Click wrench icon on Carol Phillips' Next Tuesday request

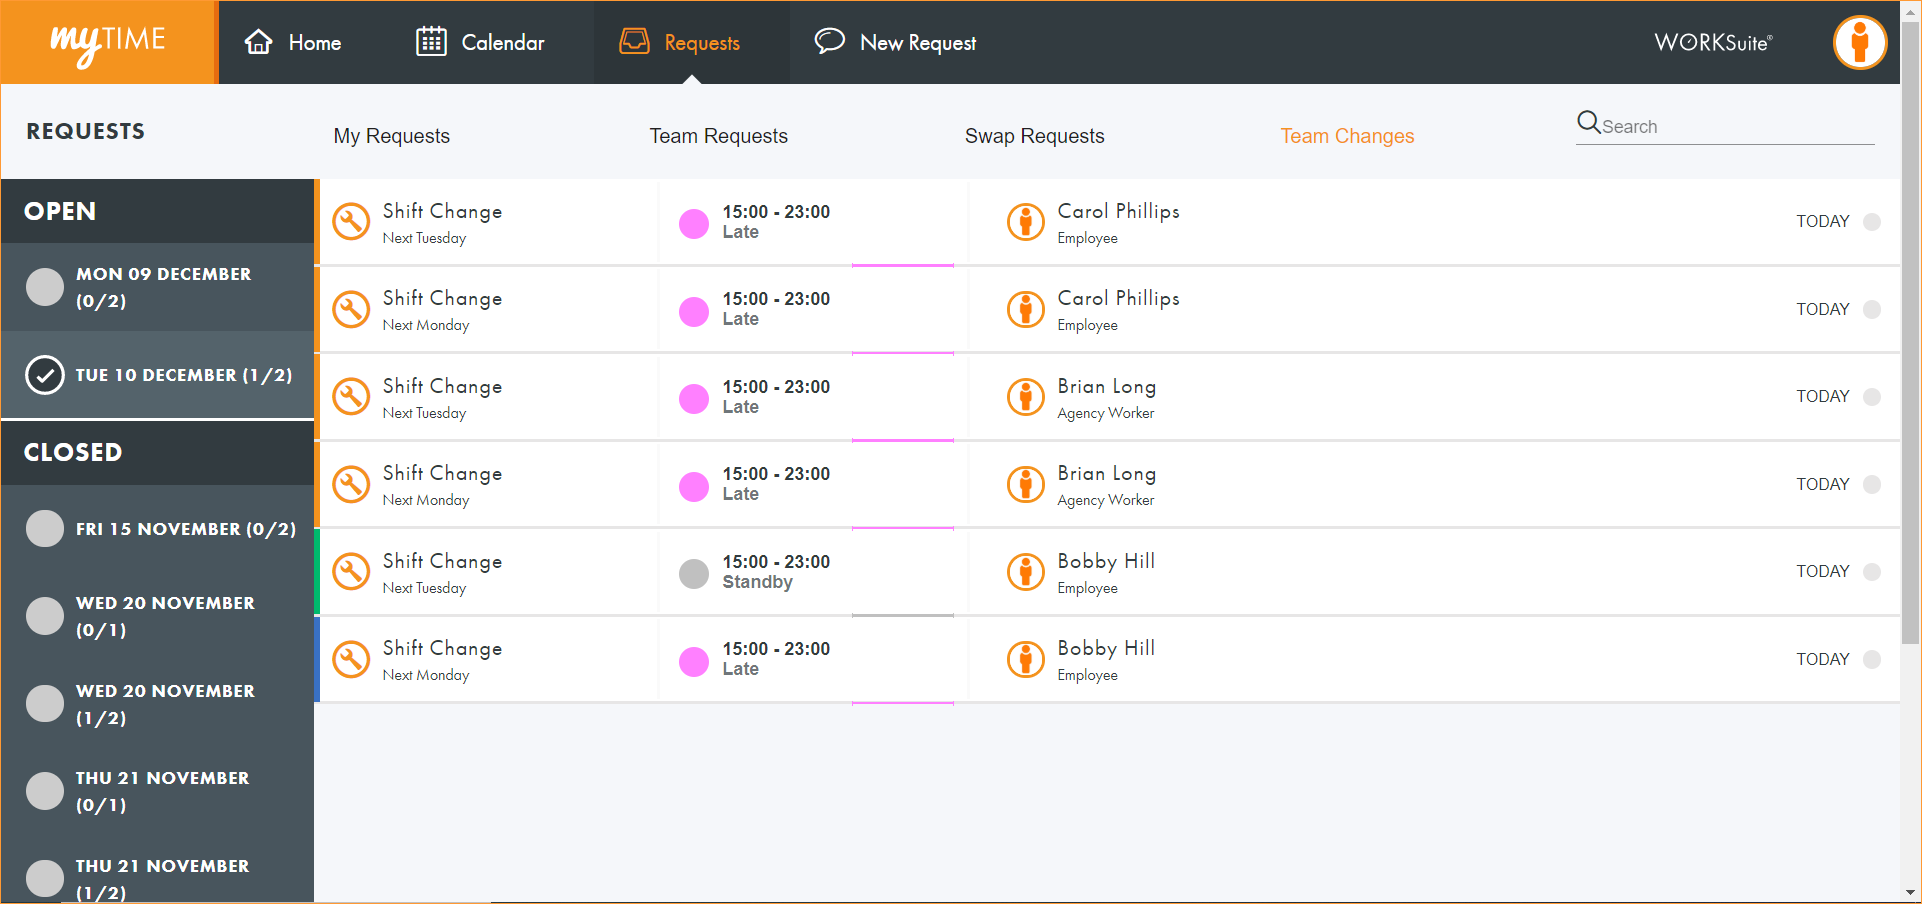(x=351, y=222)
